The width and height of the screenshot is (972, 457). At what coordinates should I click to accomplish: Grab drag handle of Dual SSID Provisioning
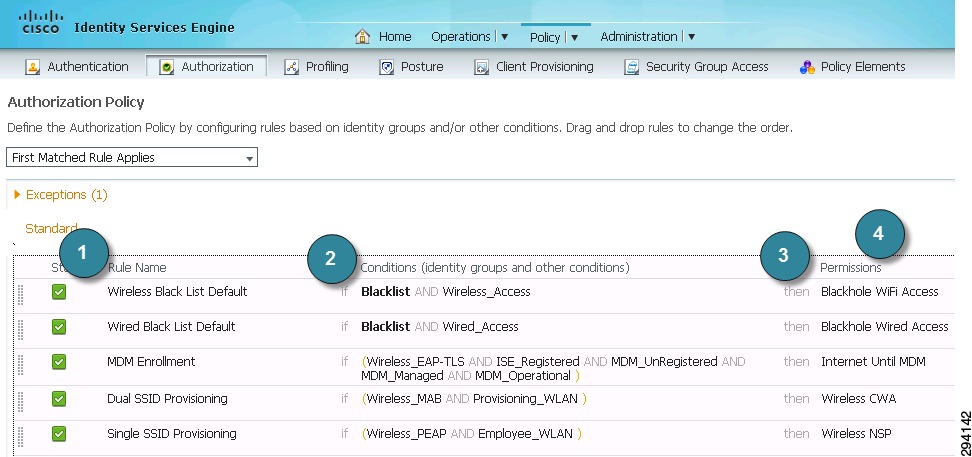coord(20,401)
